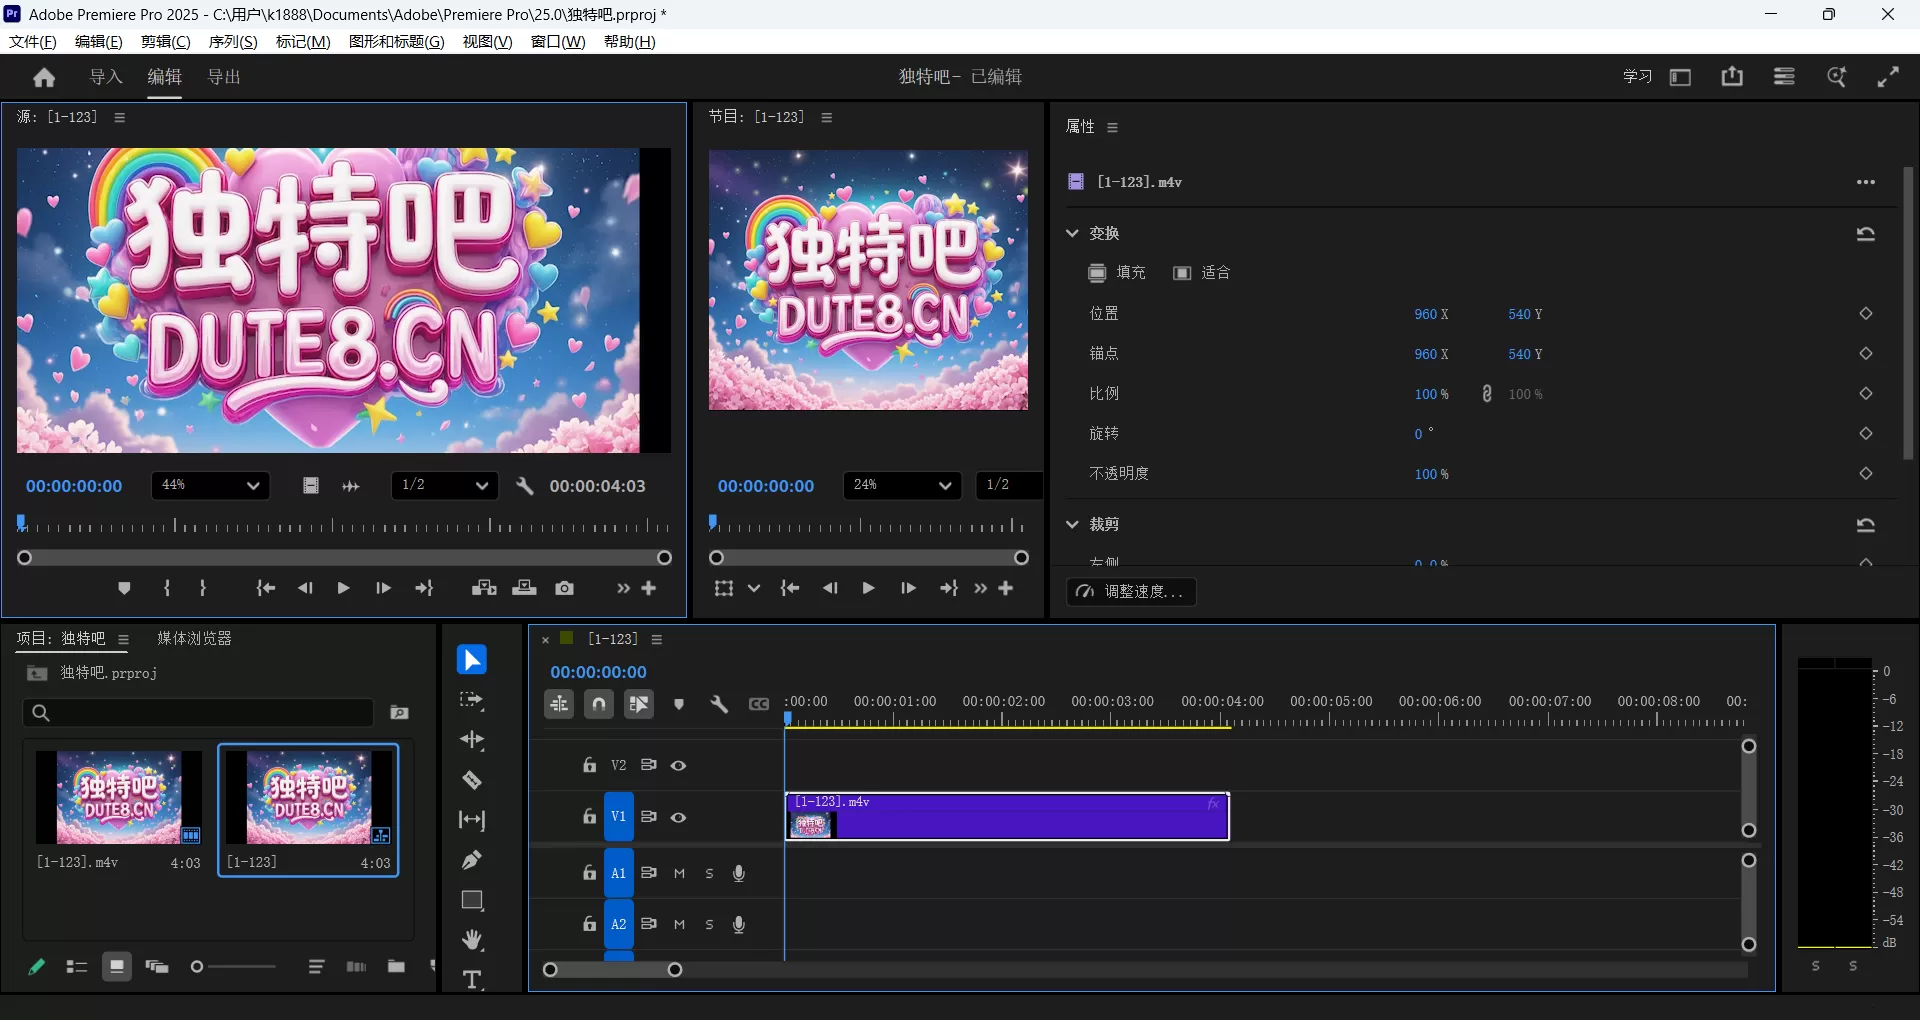Screen dimensions: 1920x1020
Task: Toggle linked selection in timeline
Action: (639, 704)
